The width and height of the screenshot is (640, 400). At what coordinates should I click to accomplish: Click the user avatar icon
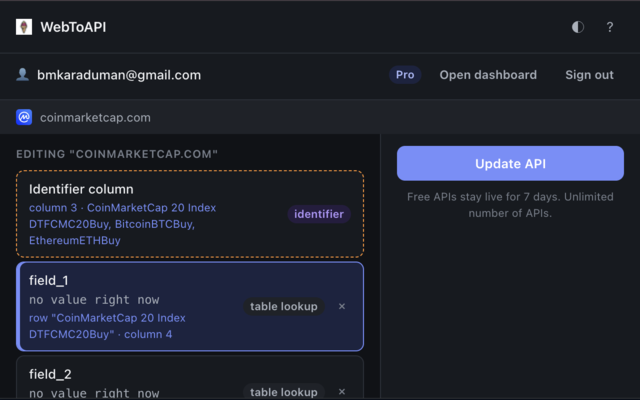[x=22, y=75]
